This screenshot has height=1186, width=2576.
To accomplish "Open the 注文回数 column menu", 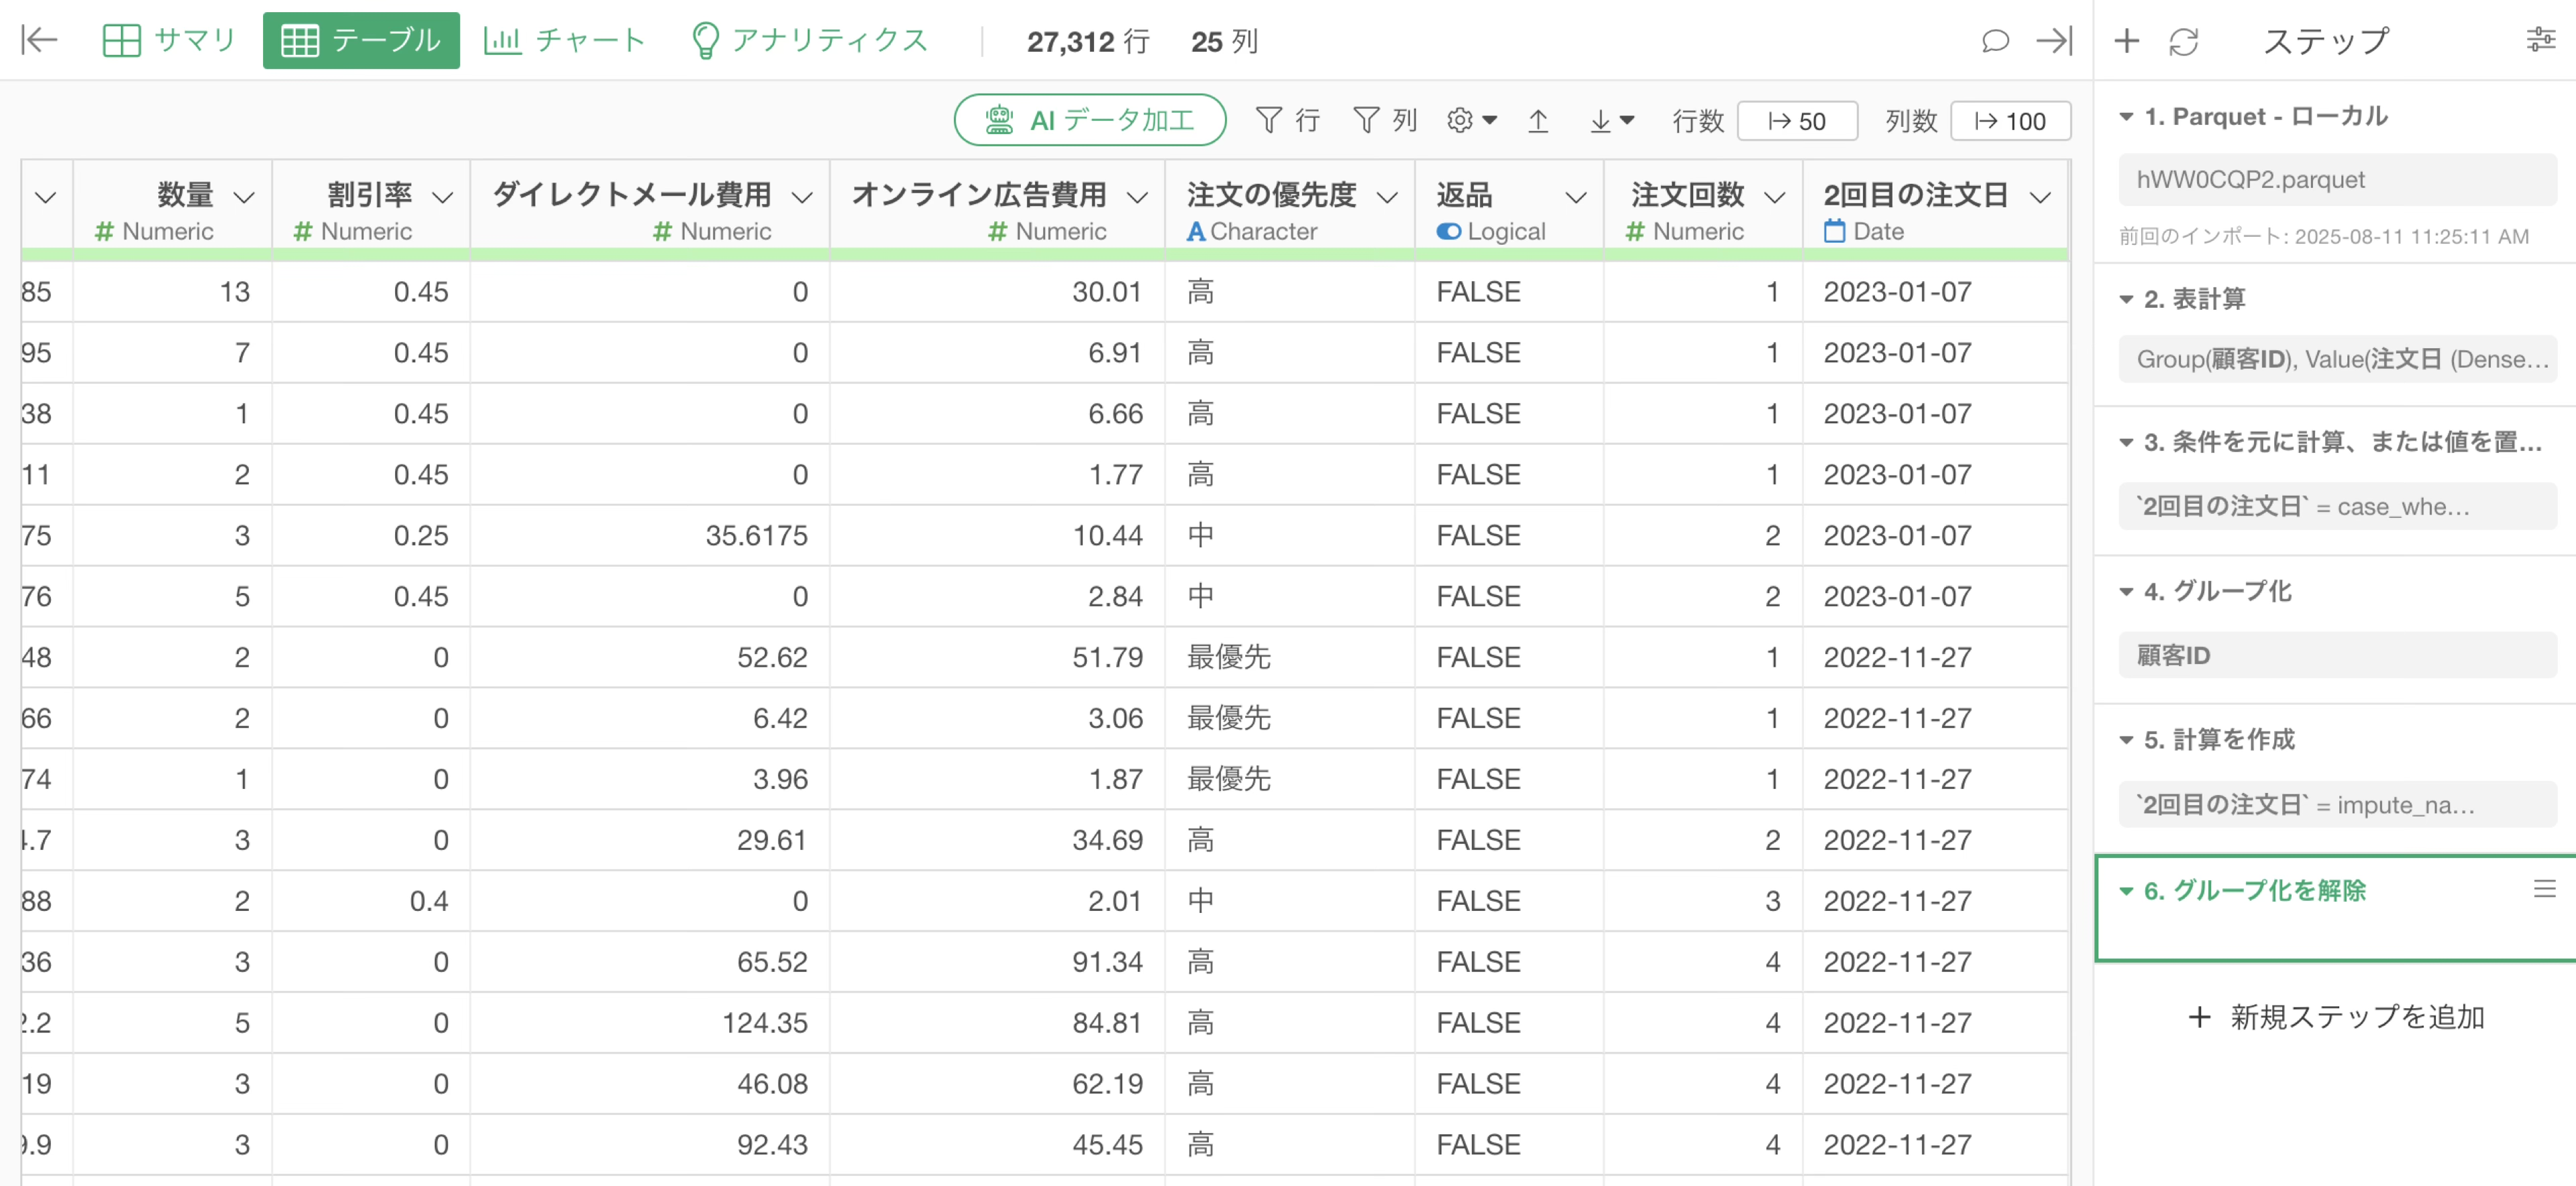I will coord(1774,197).
